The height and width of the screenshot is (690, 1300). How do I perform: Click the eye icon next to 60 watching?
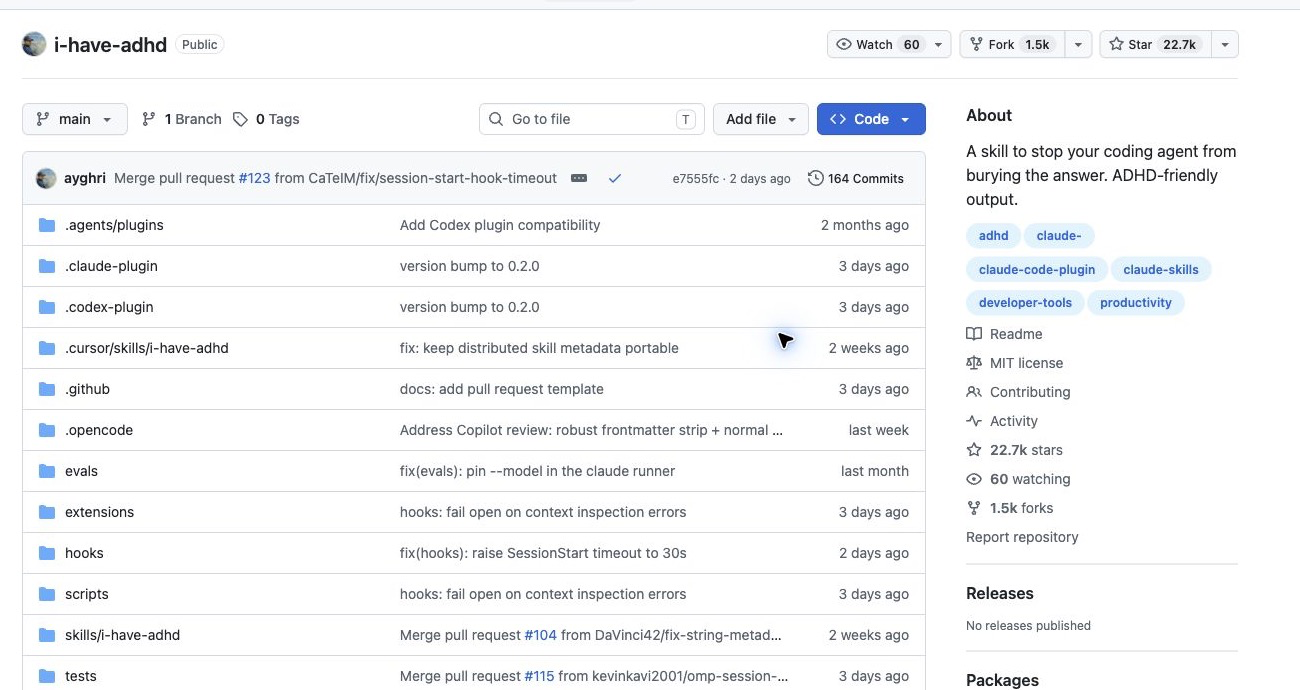(974, 479)
